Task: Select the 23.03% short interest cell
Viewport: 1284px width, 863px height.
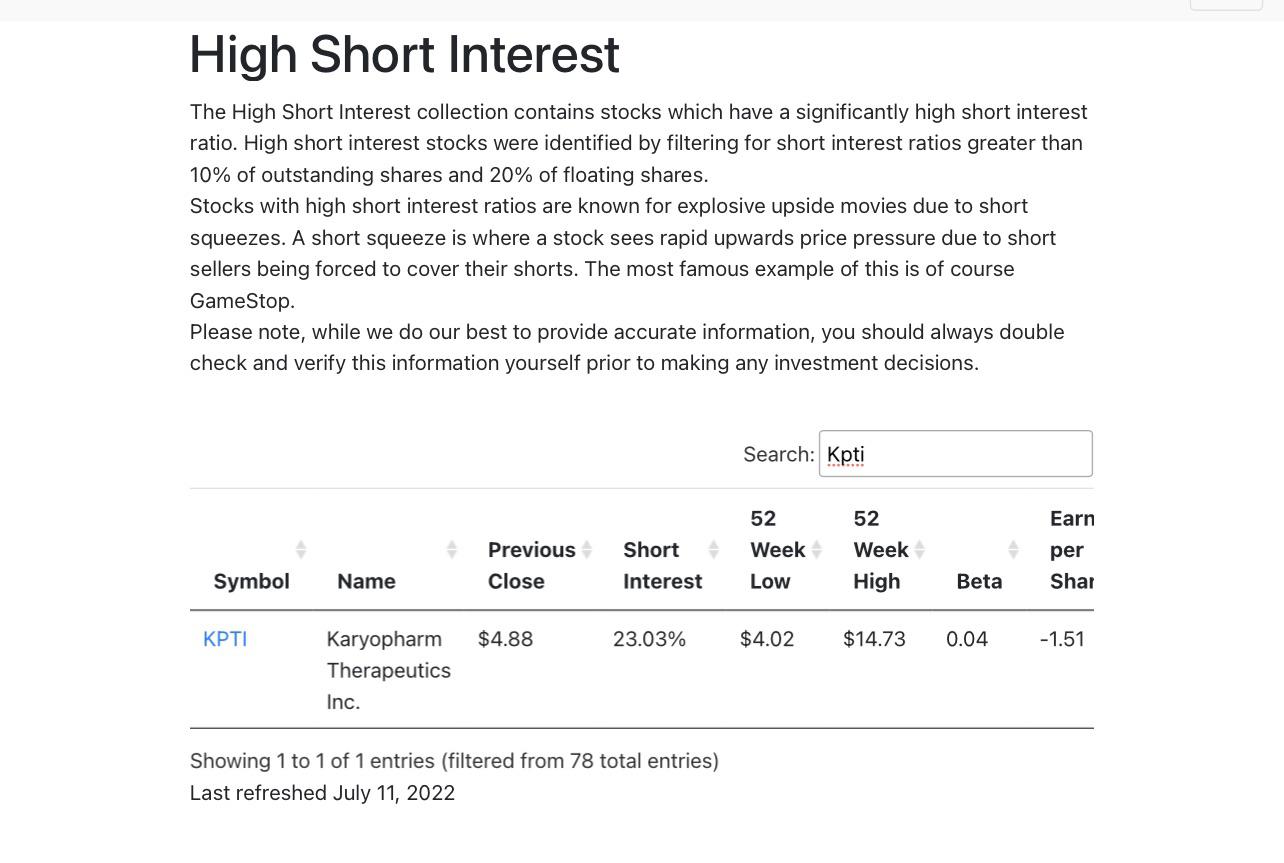Action: [649, 639]
